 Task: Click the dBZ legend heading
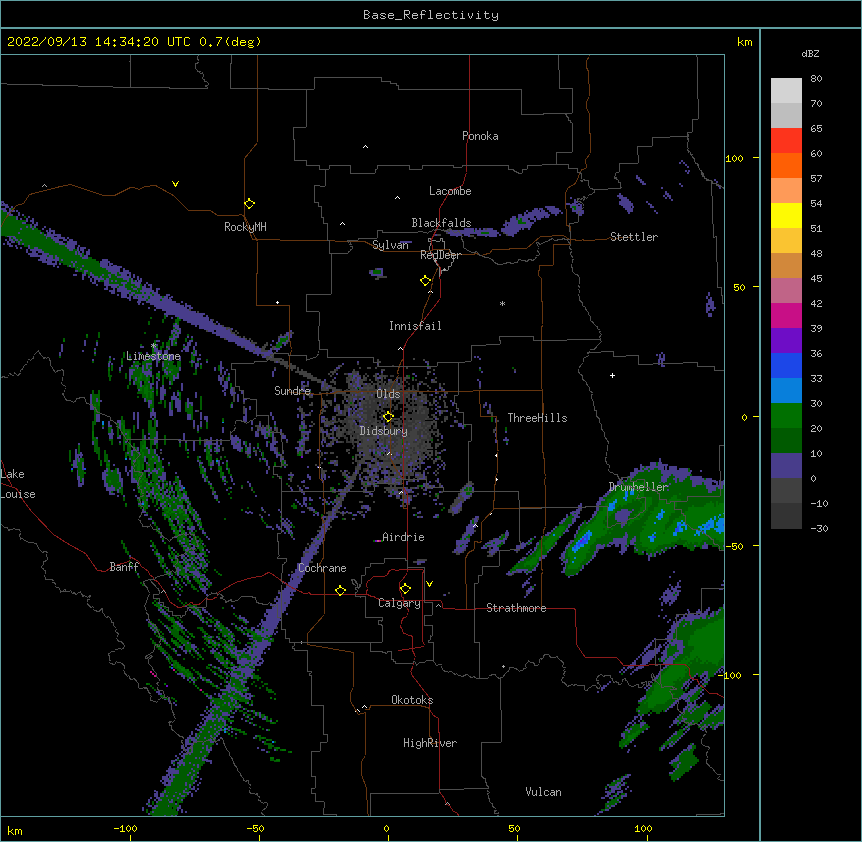tap(810, 54)
